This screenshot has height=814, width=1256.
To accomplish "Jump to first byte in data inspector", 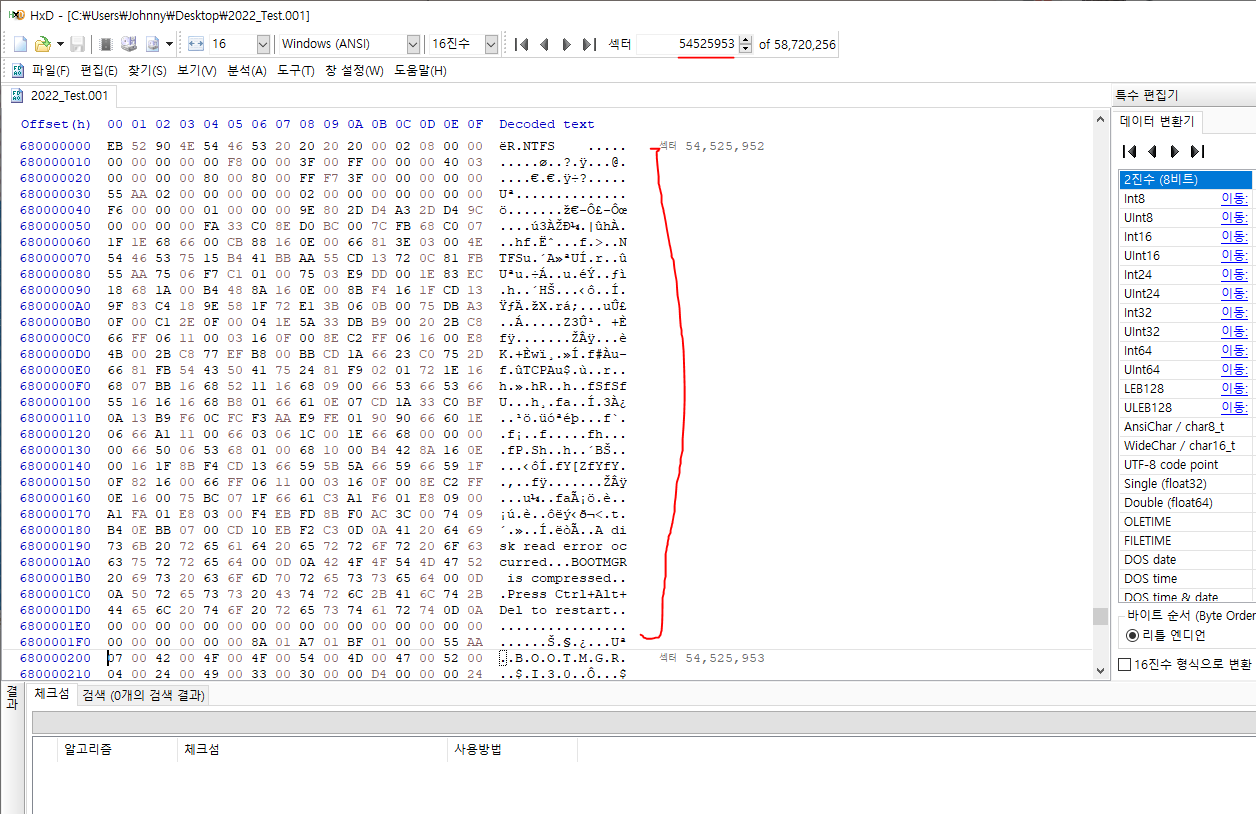I will point(1131,152).
